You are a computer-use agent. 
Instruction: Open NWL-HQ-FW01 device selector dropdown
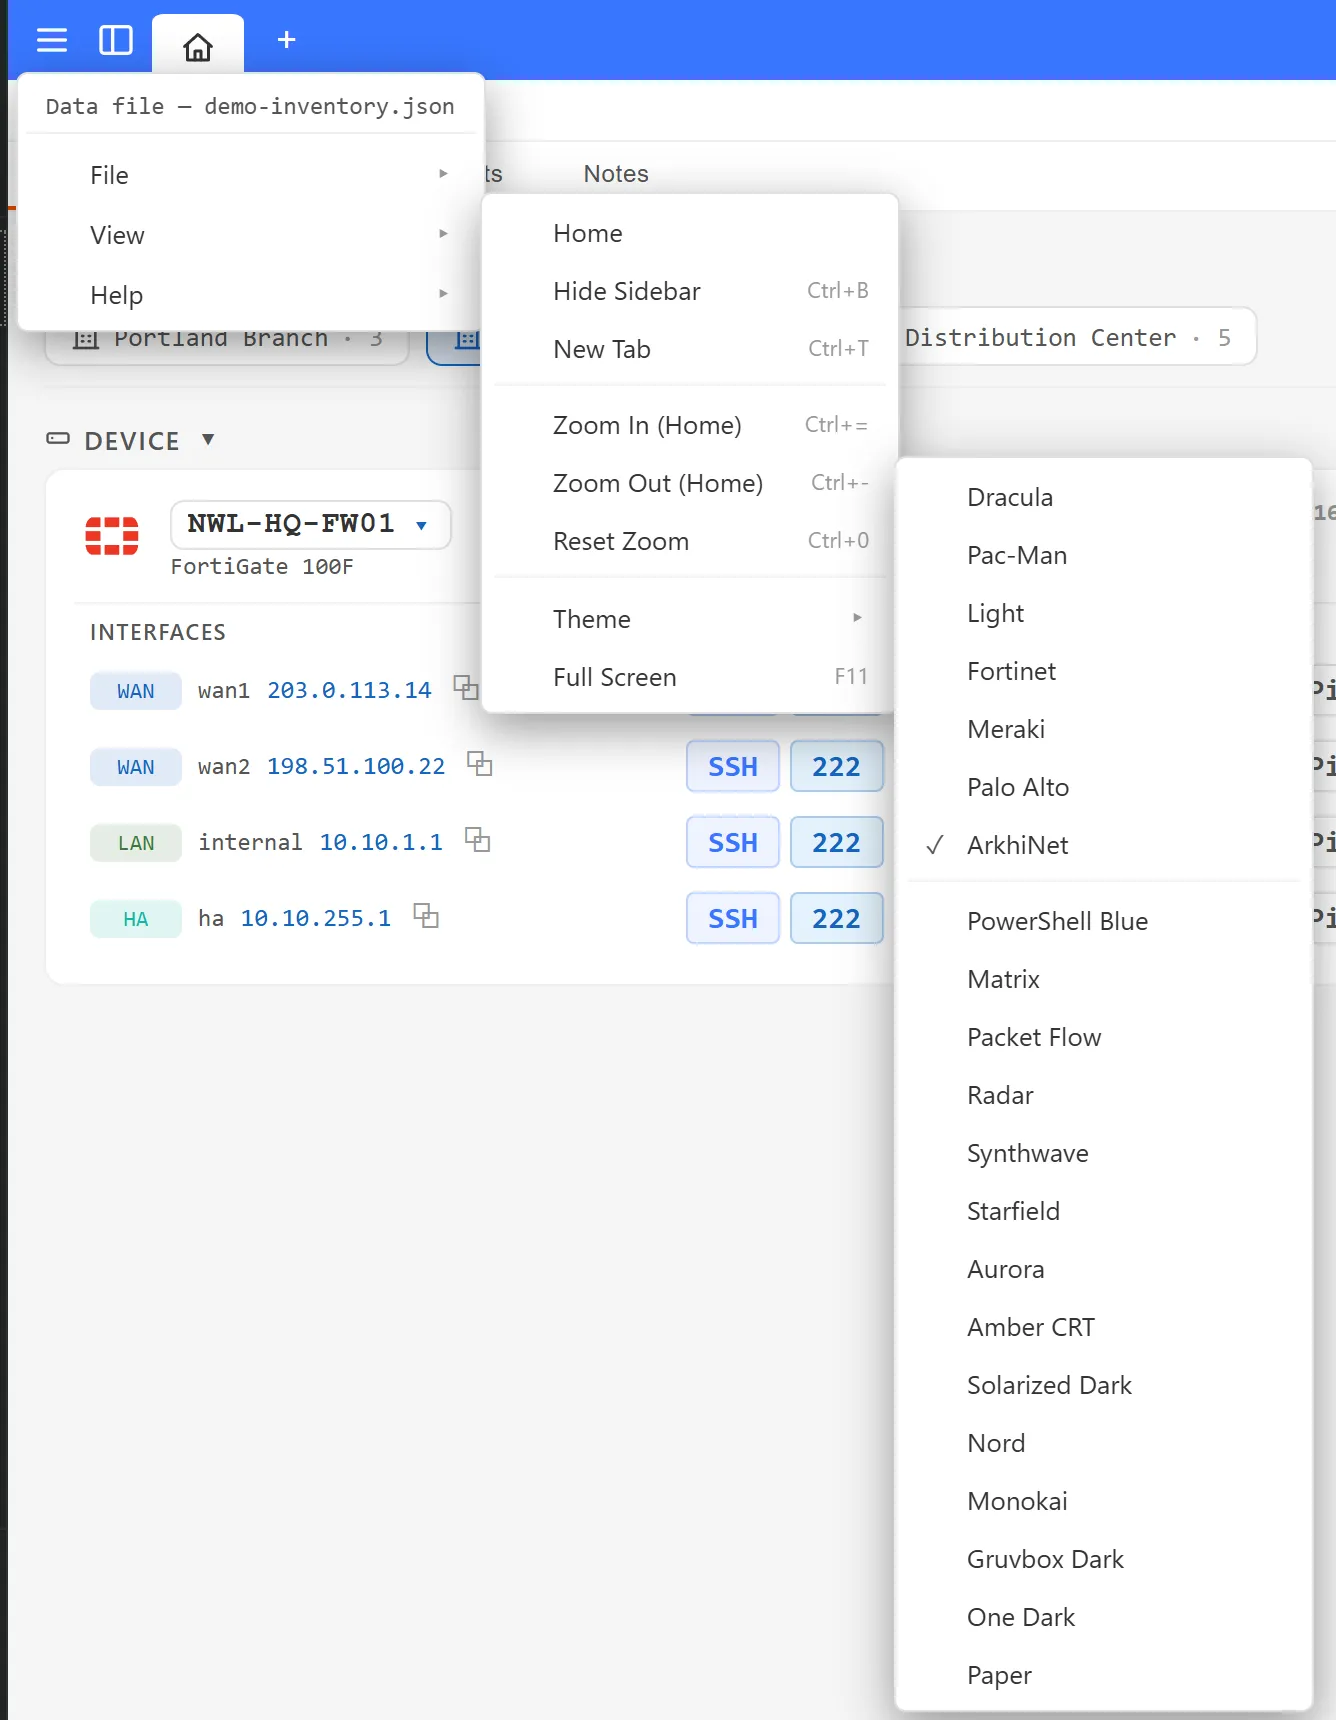tap(311, 524)
